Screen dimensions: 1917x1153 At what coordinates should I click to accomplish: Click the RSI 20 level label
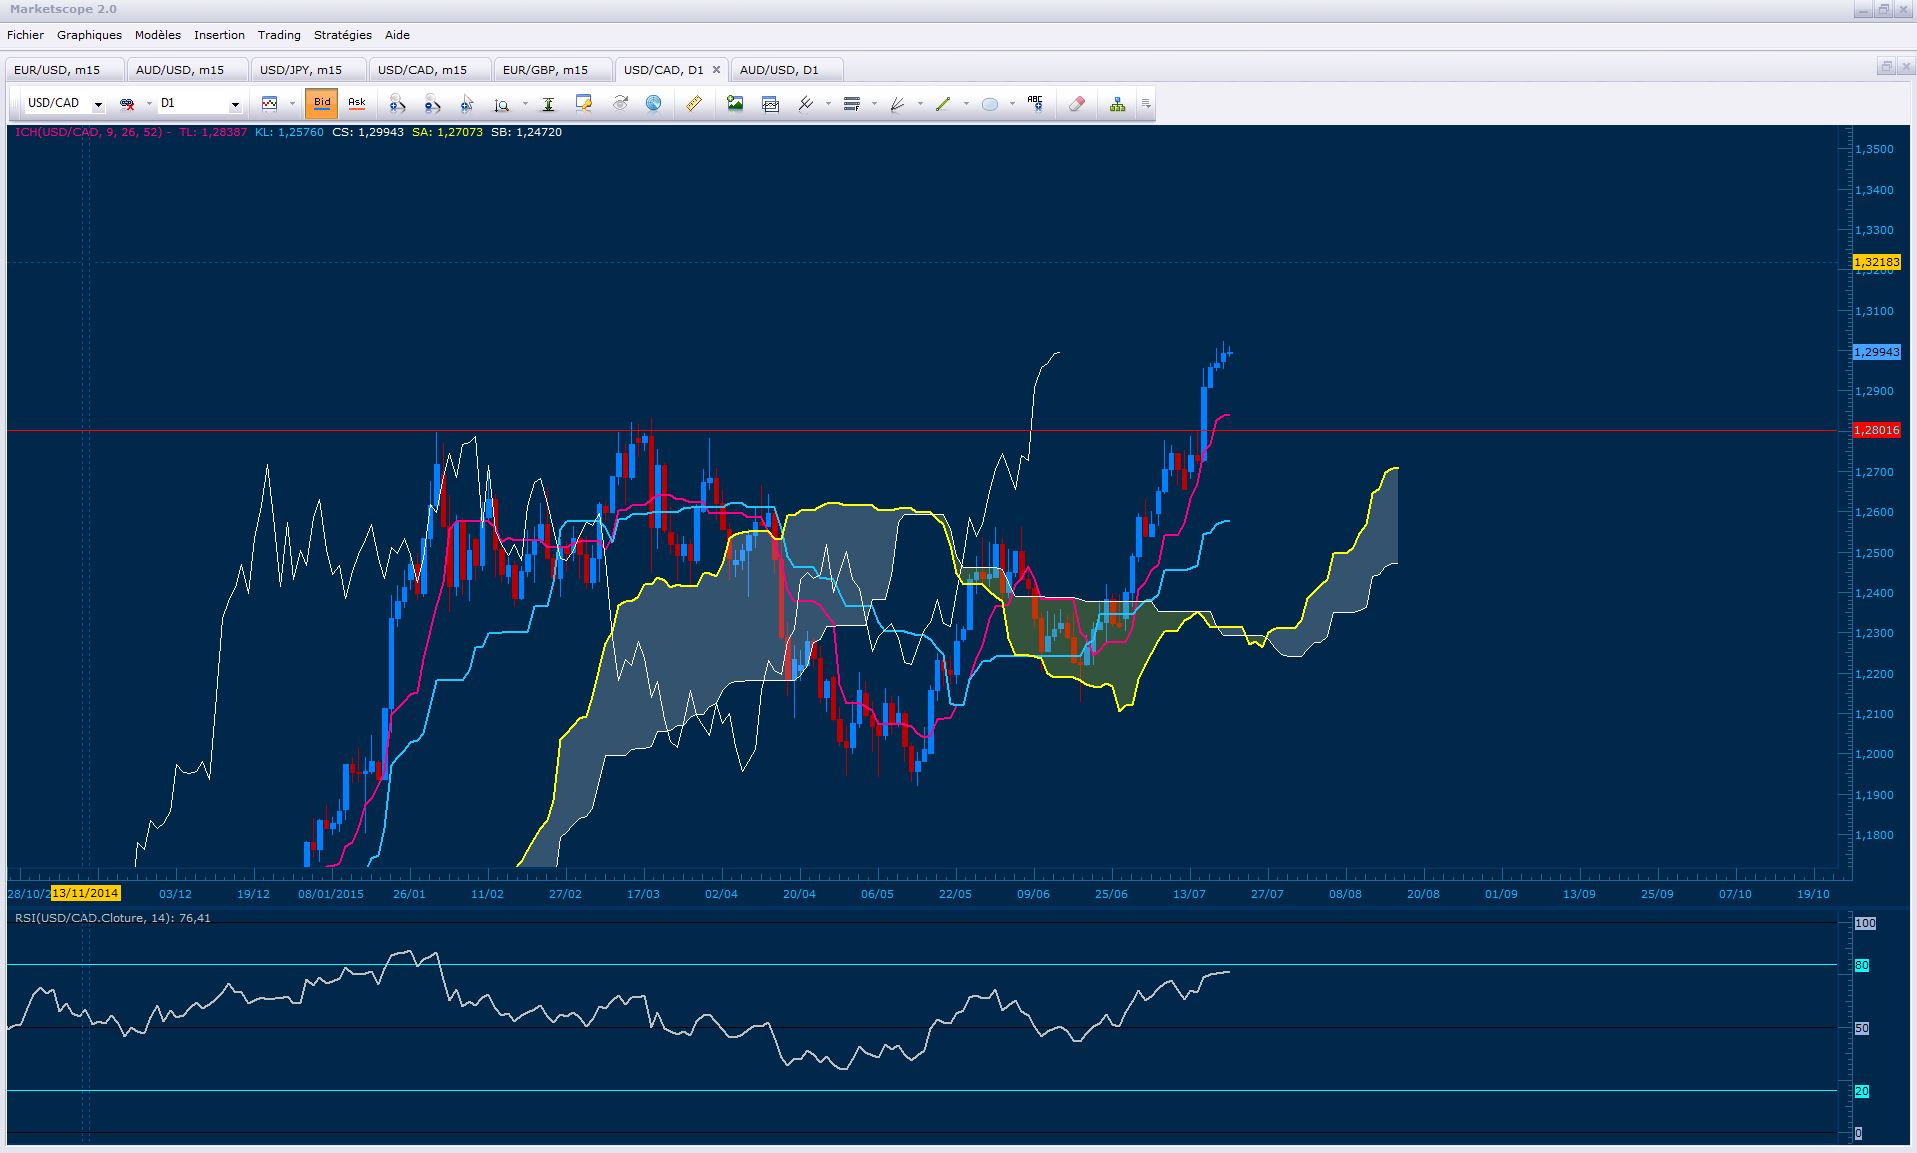coord(1862,1091)
